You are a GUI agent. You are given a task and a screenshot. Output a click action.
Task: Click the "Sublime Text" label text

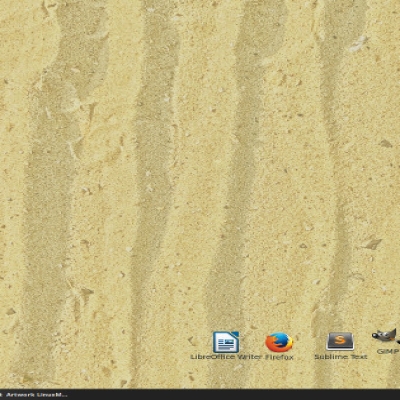[x=341, y=357]
